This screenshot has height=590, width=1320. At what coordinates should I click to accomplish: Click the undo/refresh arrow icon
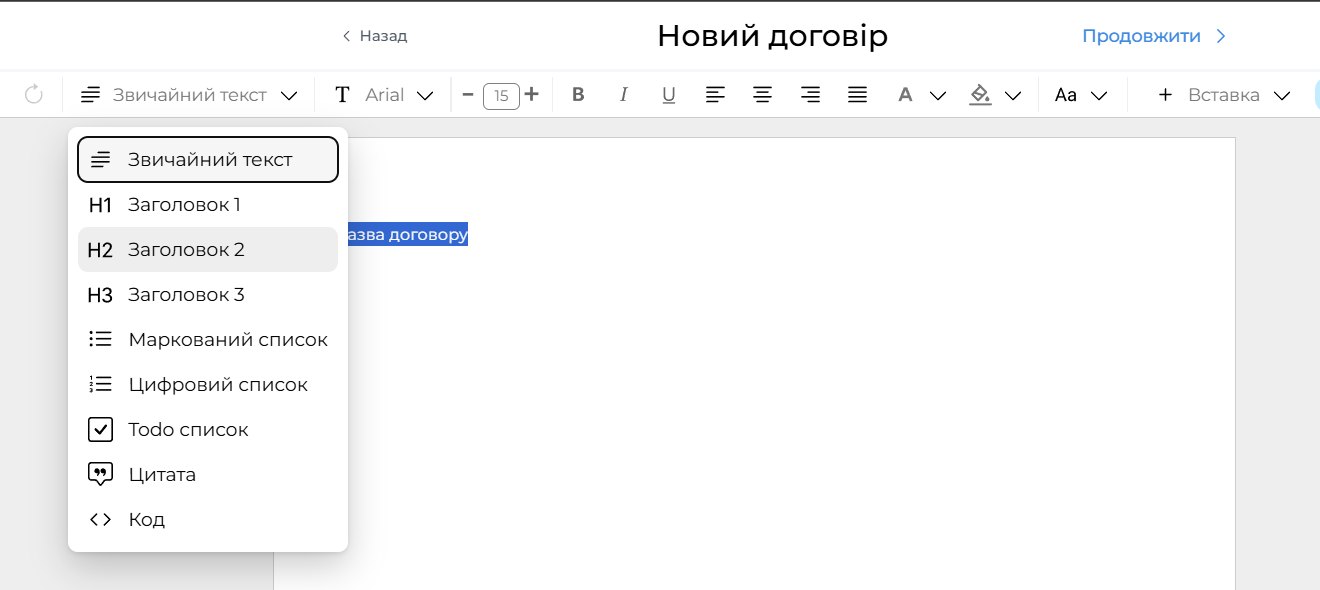33,95
